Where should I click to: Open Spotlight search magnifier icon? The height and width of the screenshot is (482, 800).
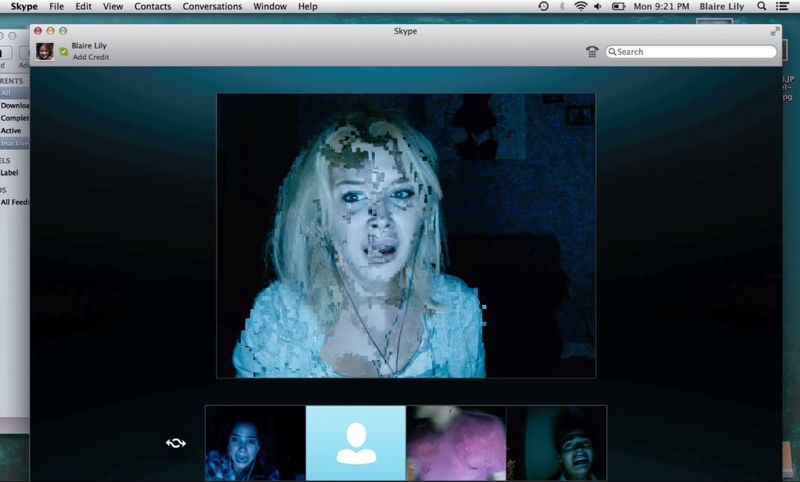[x=761, y=7]
